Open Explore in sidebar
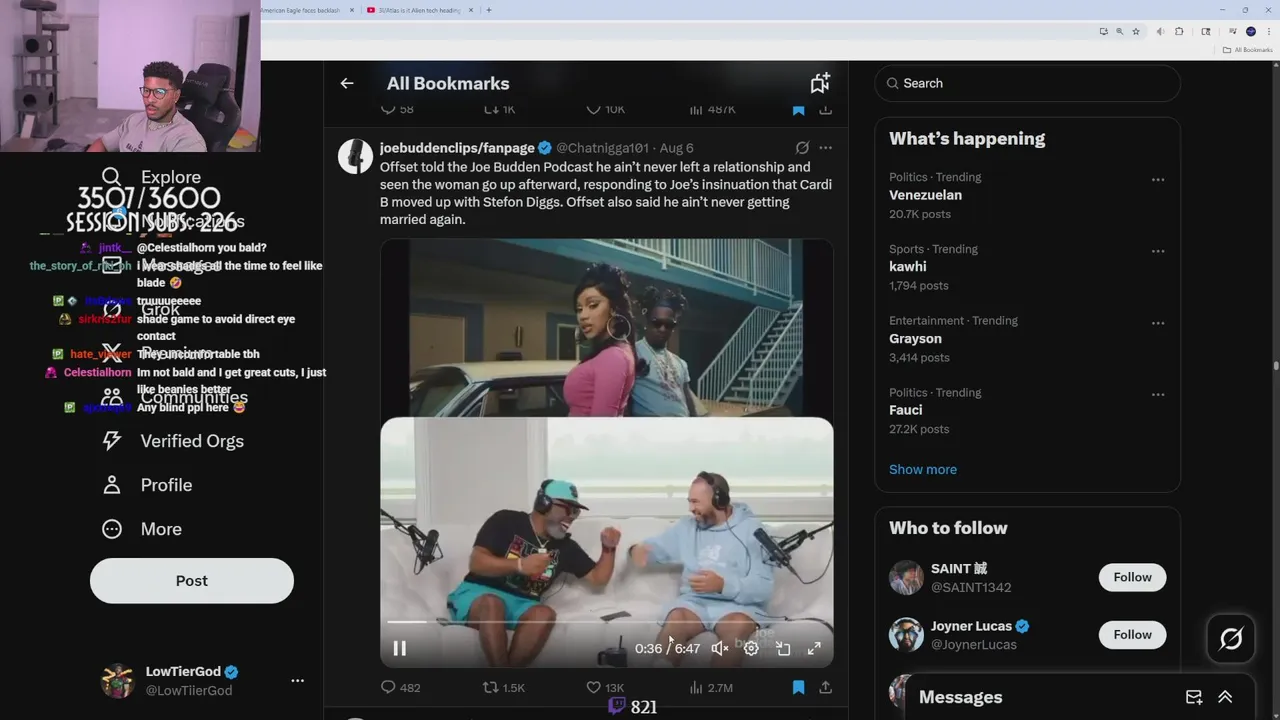This screenshot has width=1280, height=720. pos(151,177)
